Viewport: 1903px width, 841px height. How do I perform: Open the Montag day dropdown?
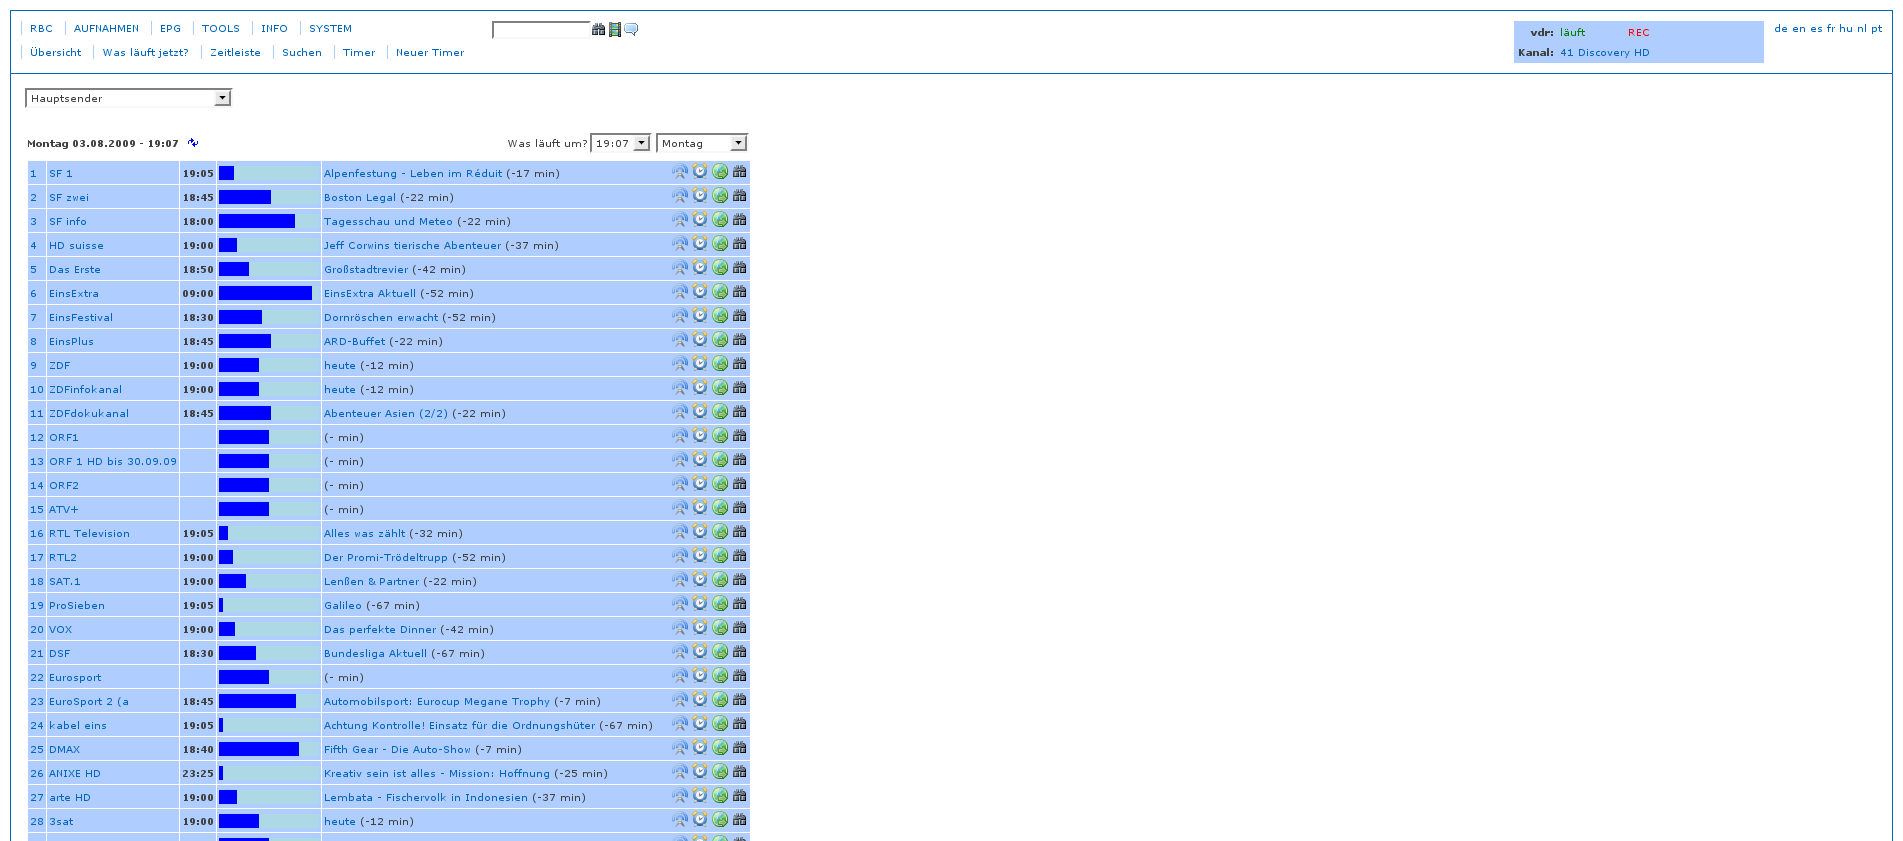pos(702,143)
